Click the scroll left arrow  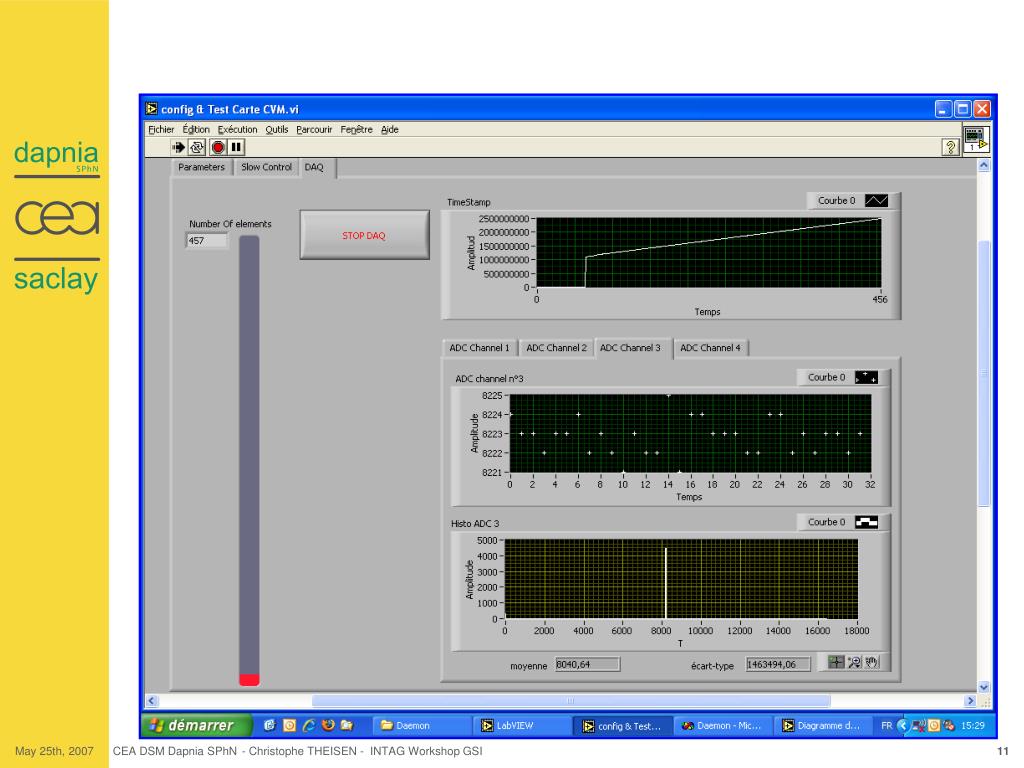click(152, 701)
